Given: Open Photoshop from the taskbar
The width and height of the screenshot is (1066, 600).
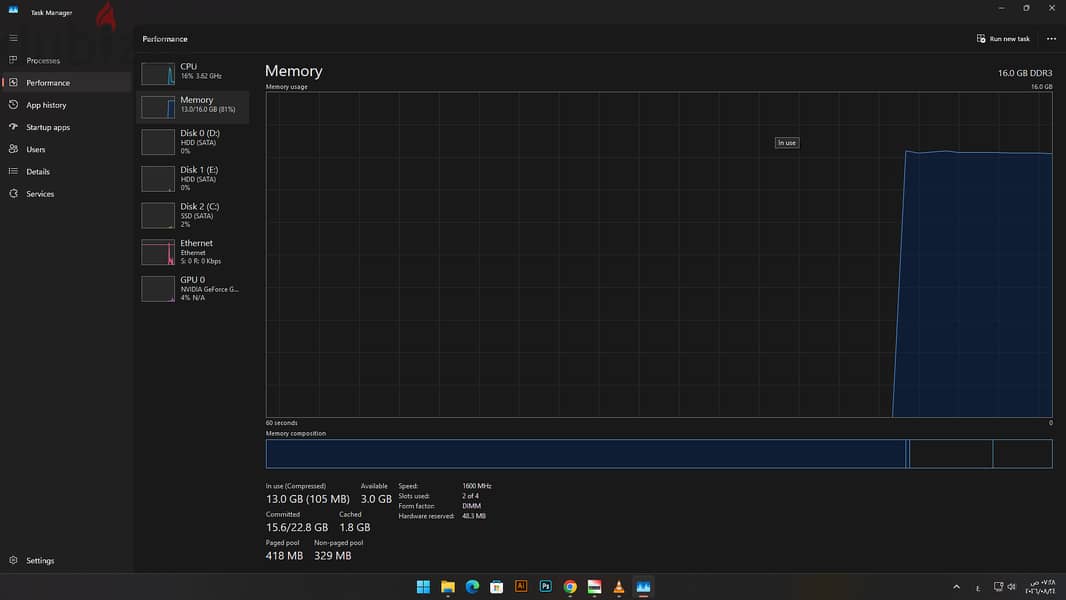Looking at the screenshot, I should point(545,586).
